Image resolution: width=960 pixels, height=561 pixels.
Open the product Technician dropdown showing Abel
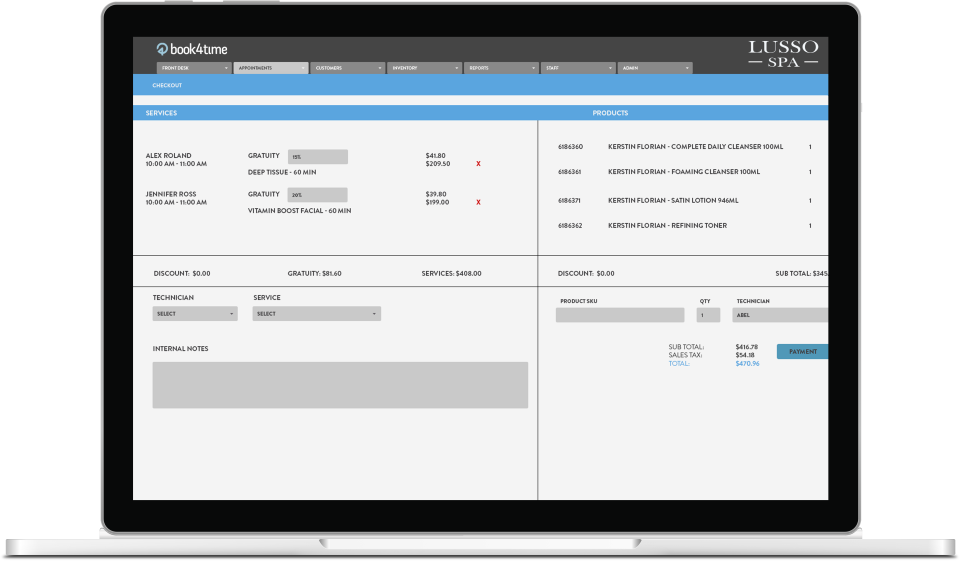click(x=780, y=315)
